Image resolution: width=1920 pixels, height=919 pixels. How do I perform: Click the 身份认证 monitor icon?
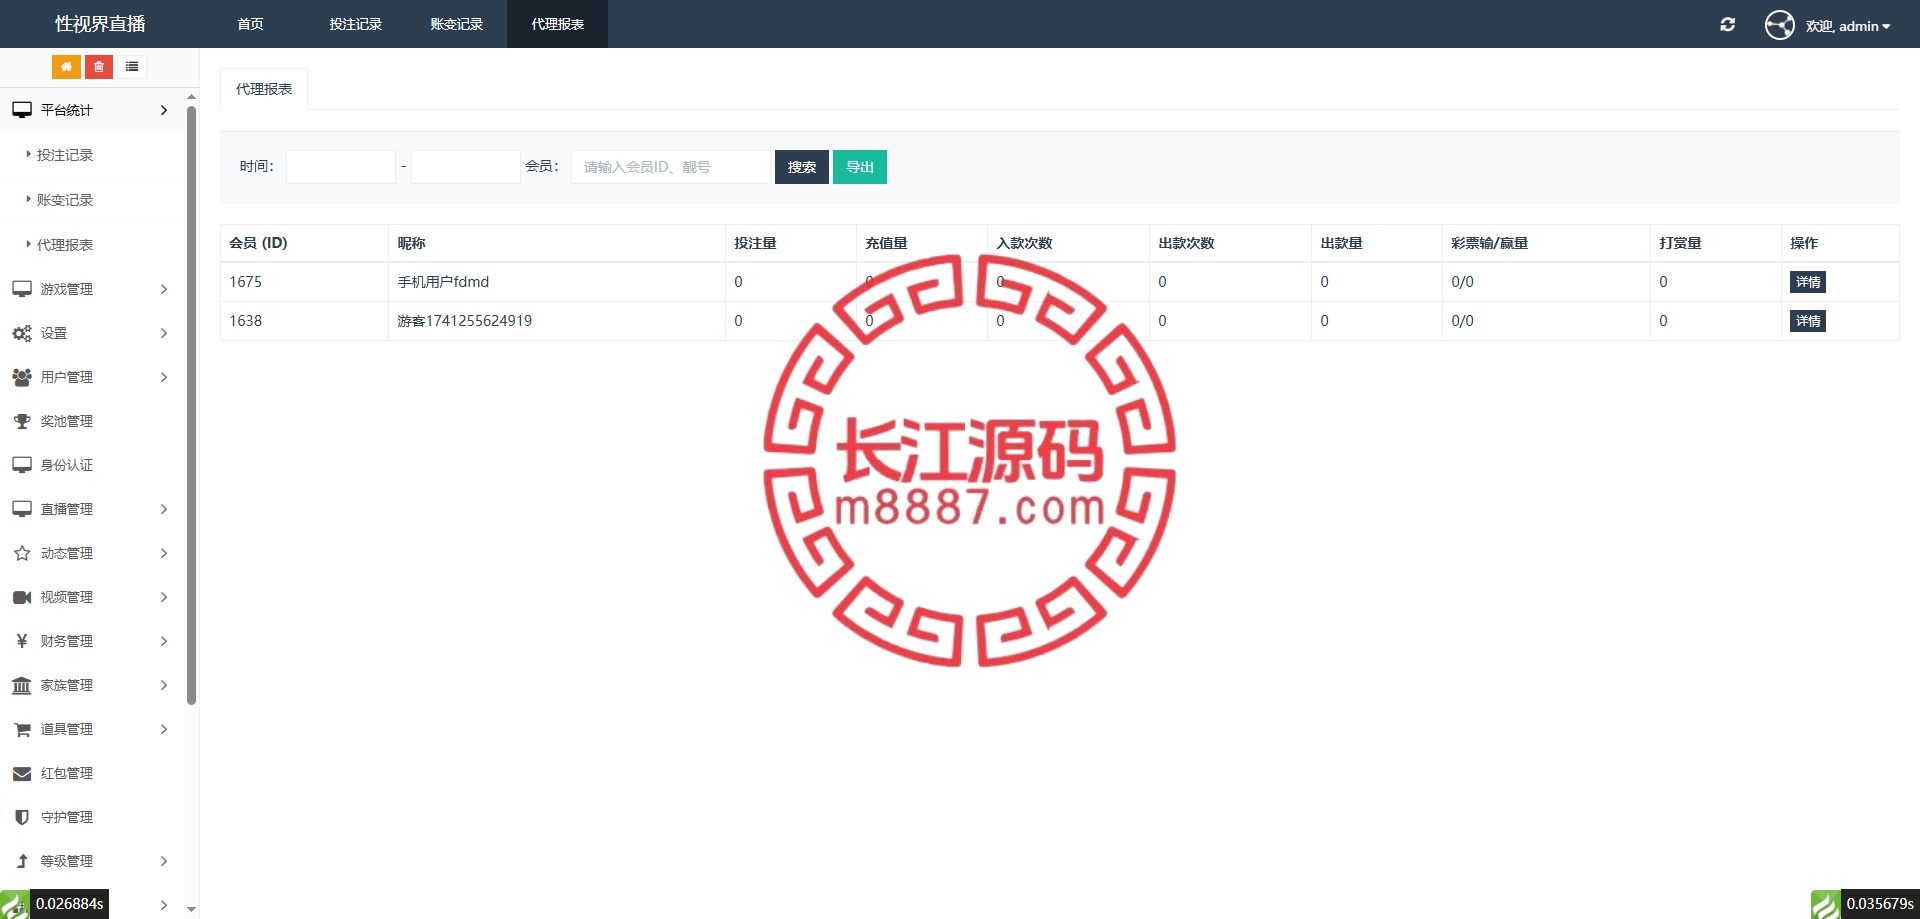pyautogui.click(x=22, y=465)
